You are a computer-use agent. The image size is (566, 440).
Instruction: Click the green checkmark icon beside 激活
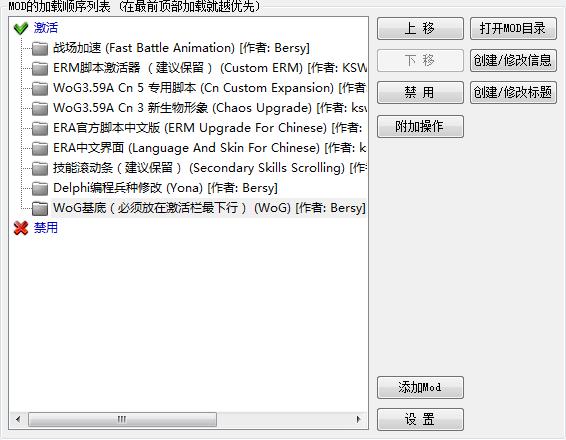point(21,28)
